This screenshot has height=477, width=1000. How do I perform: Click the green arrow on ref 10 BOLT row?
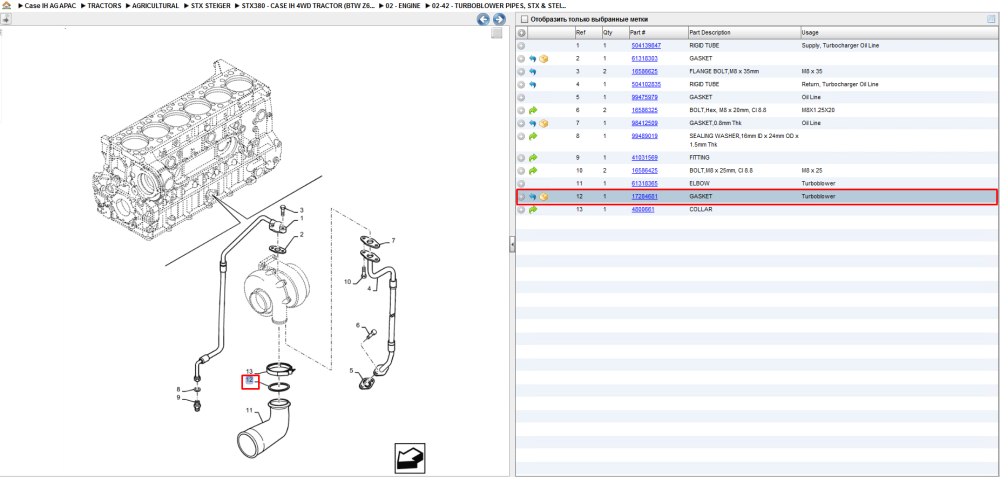point(533,170)
